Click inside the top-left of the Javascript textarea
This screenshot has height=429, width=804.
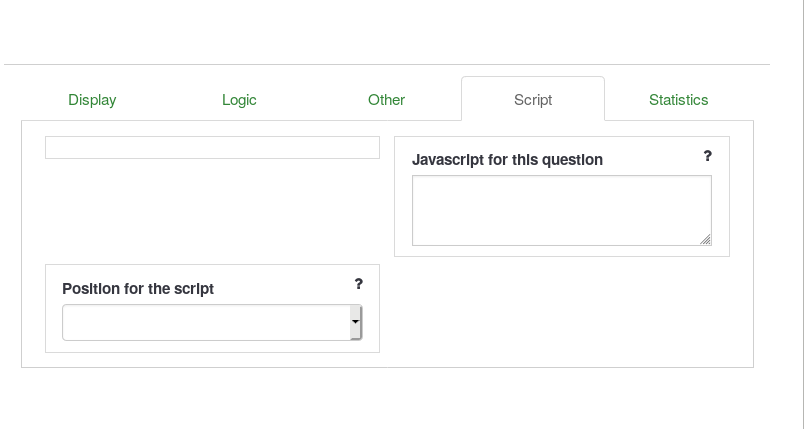click(x=422, y=184)
